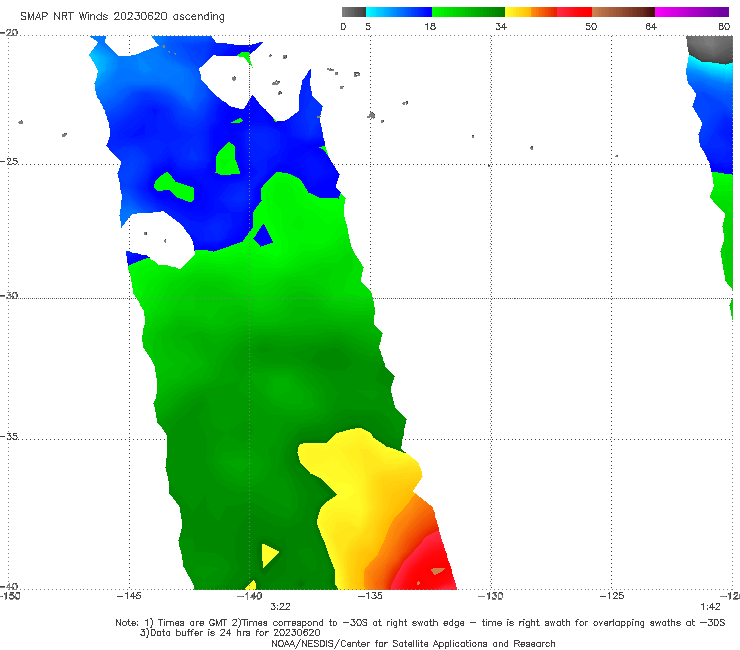Screen dimensions: 740x650
Task: Click the colorbar label "80" at the far end
Action: point(724,26)
